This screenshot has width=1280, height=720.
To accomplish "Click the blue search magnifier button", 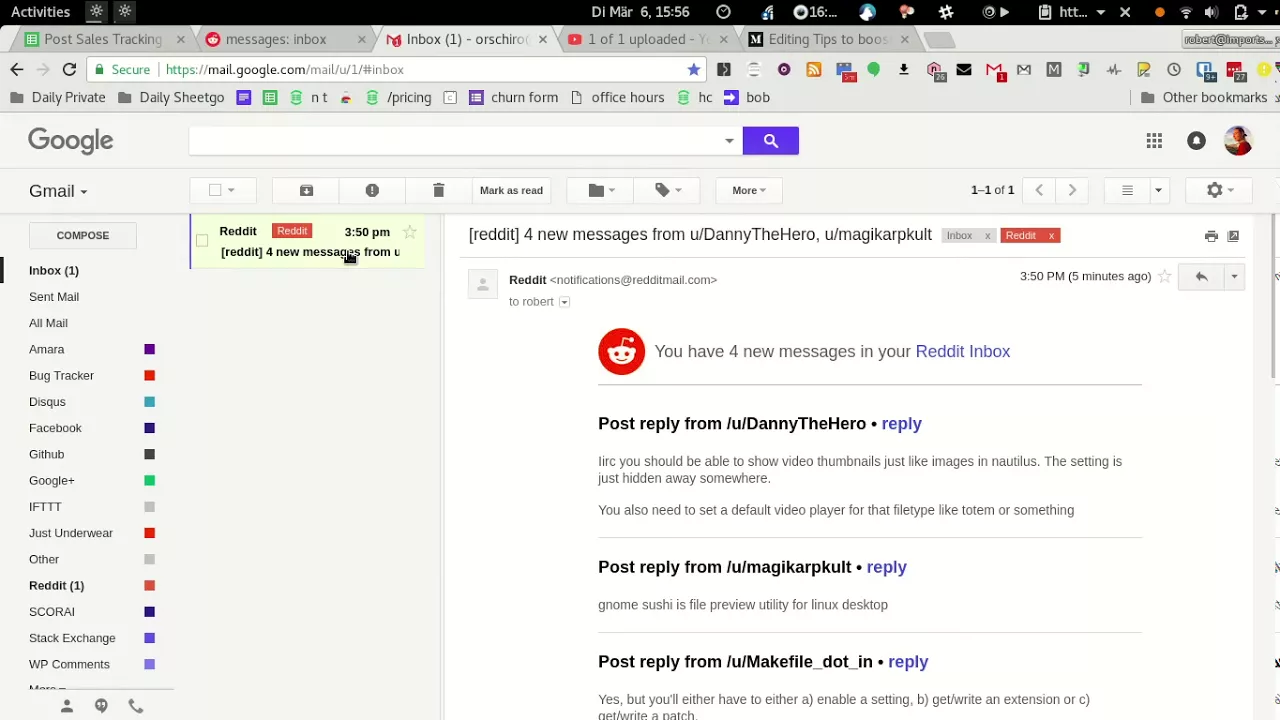I will [x=770, y=141].
